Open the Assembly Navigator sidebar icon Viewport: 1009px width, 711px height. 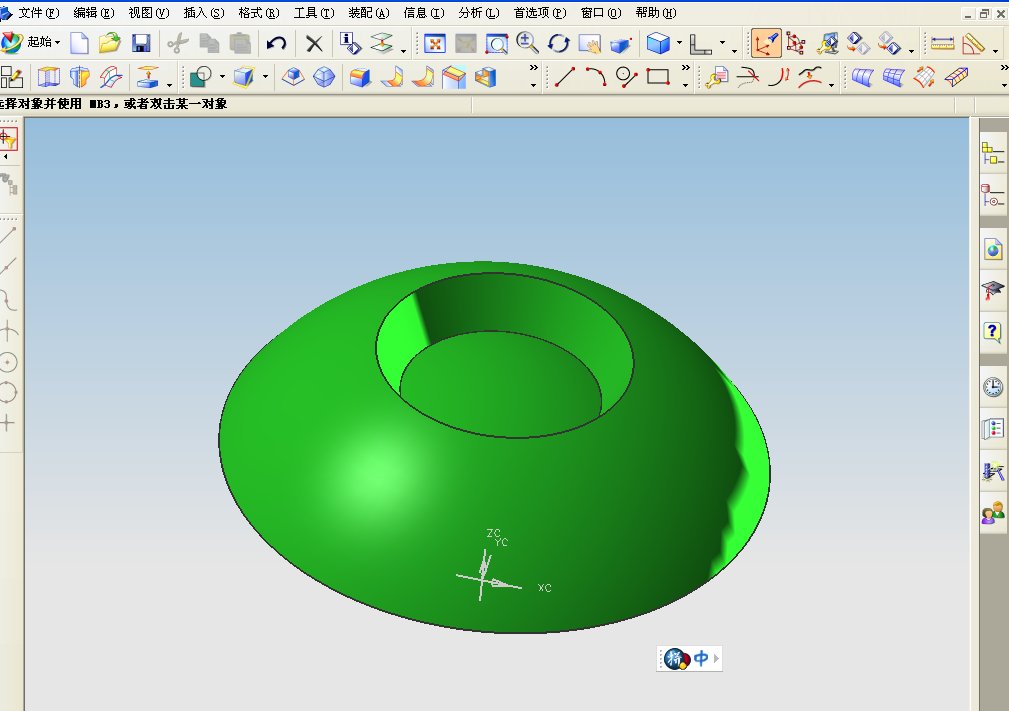993,154
